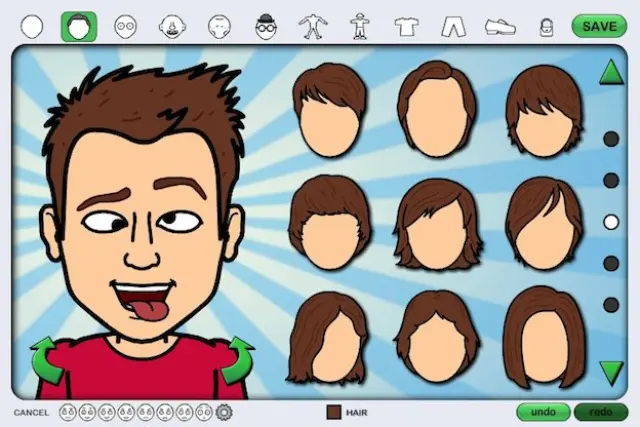Screen dimensions: 640x427
Task: Pick the long straight bob hairstyle thumbnail
Action: (x=544, y=337)
